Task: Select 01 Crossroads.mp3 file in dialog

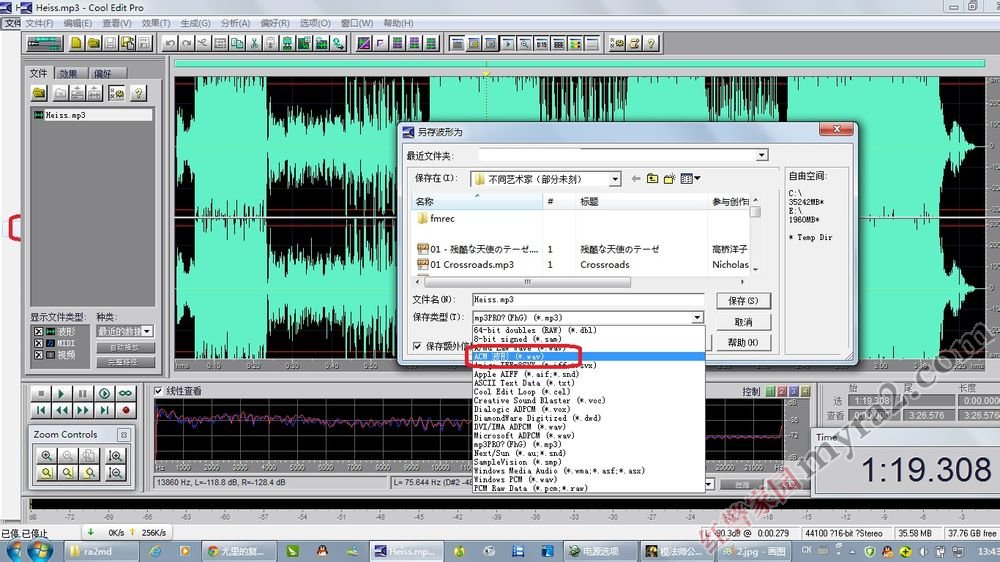Action: click(x=466, y=265)
